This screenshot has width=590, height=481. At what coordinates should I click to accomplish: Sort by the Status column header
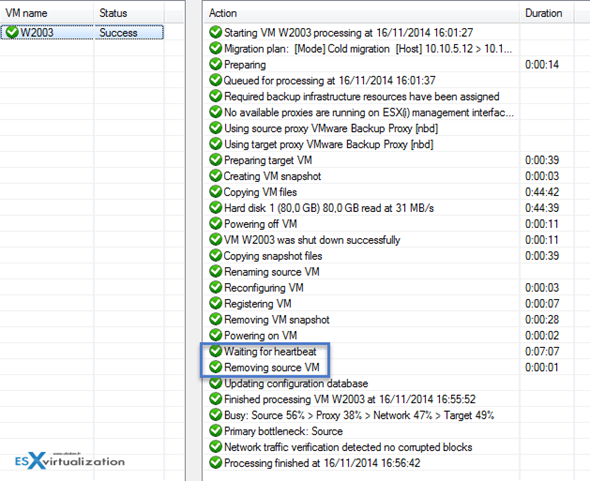coord(113,13)
